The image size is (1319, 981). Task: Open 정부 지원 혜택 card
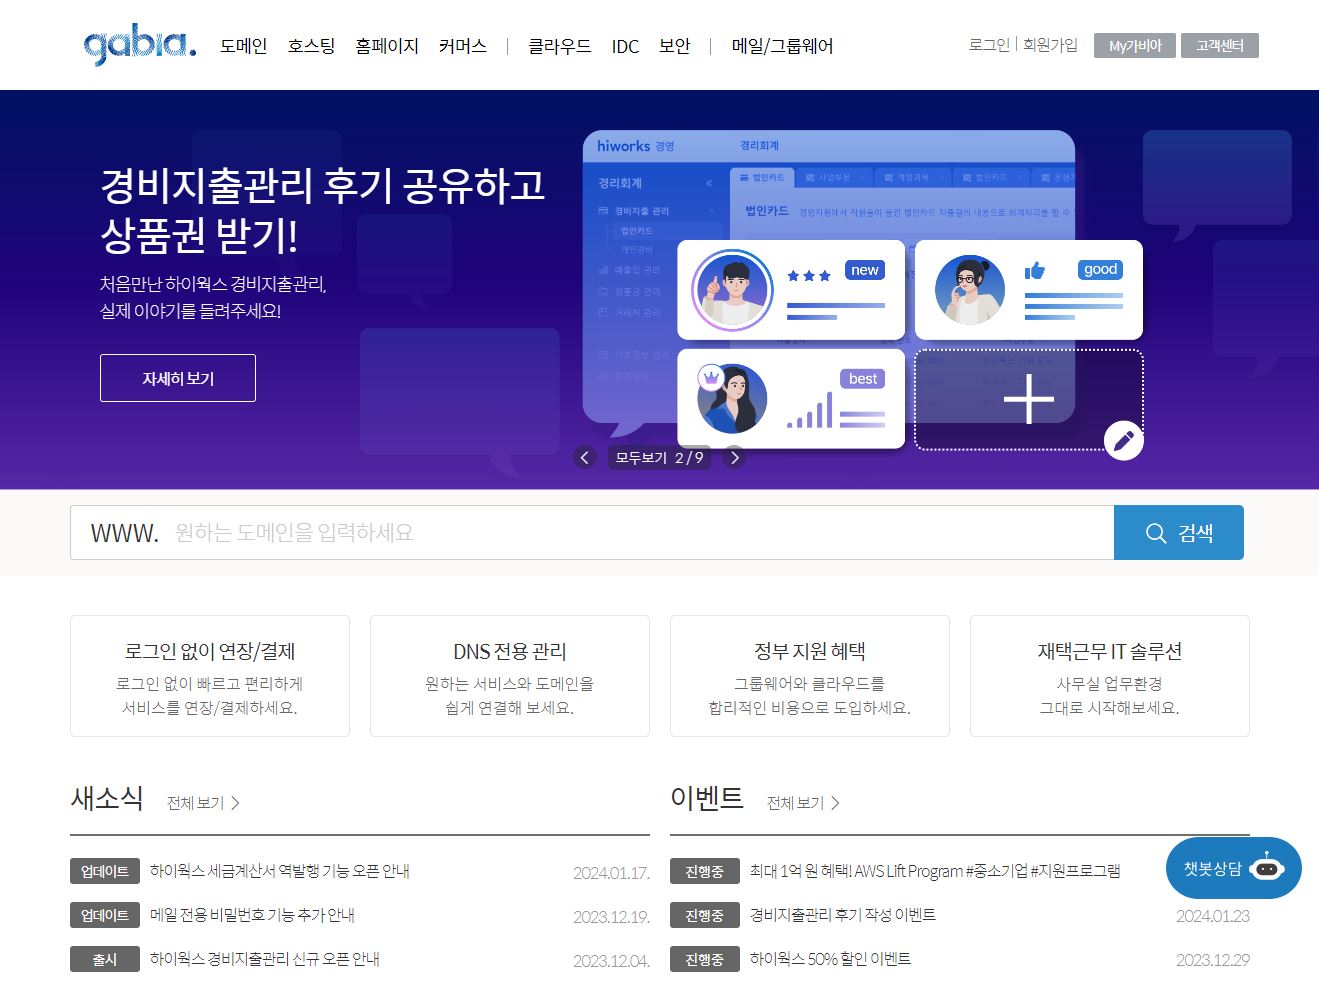point(810,676)
